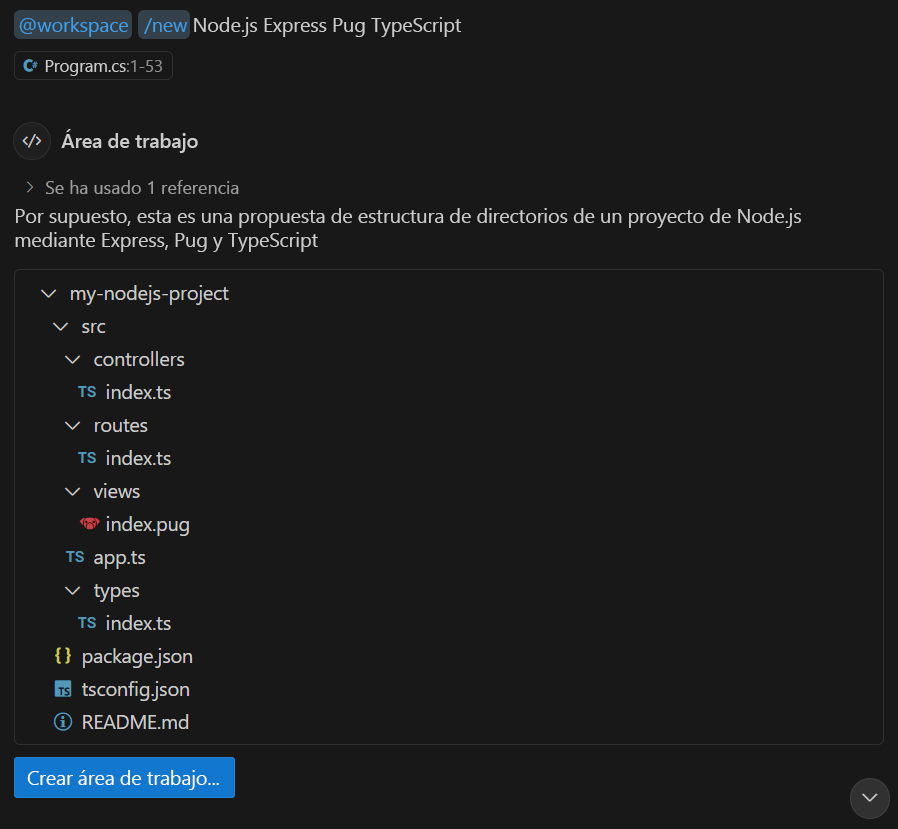The image size is (898, 829).
Task: Click the TS icon next to app.ts
Action: [x=74, y=557]
